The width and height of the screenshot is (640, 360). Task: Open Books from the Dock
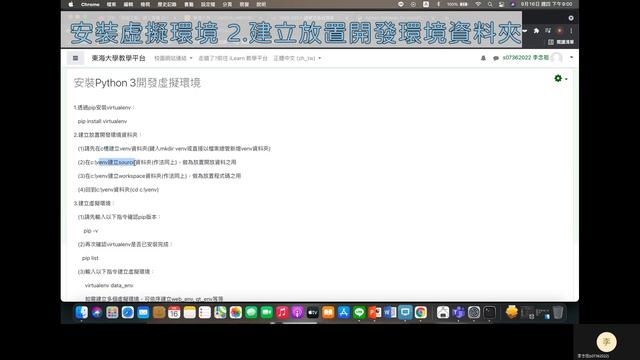point(328,313)
